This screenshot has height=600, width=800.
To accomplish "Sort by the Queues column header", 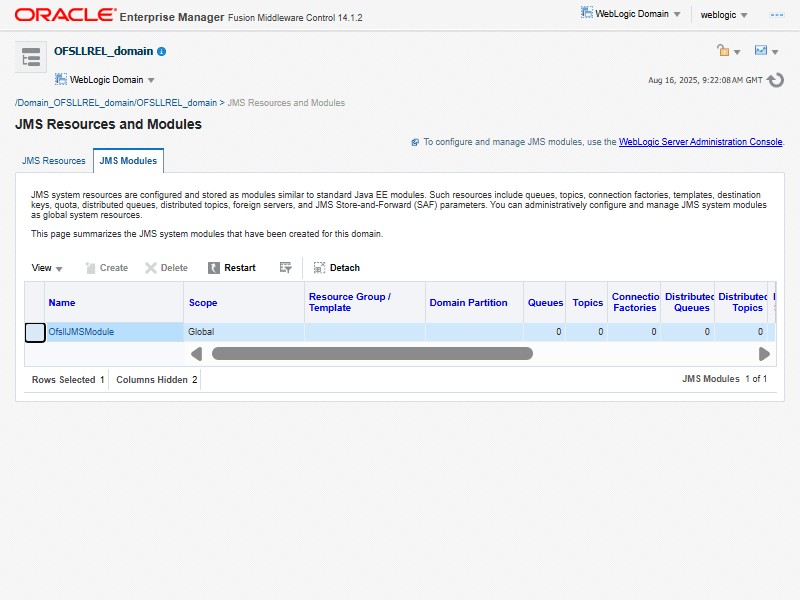I will pos(545,303).
